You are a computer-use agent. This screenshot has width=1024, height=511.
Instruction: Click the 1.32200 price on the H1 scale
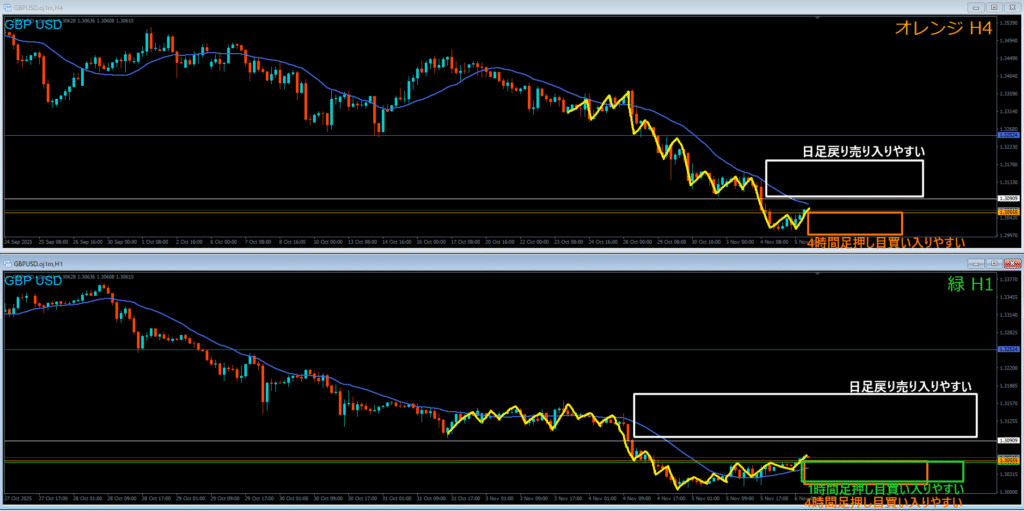tap(1008, 368)
